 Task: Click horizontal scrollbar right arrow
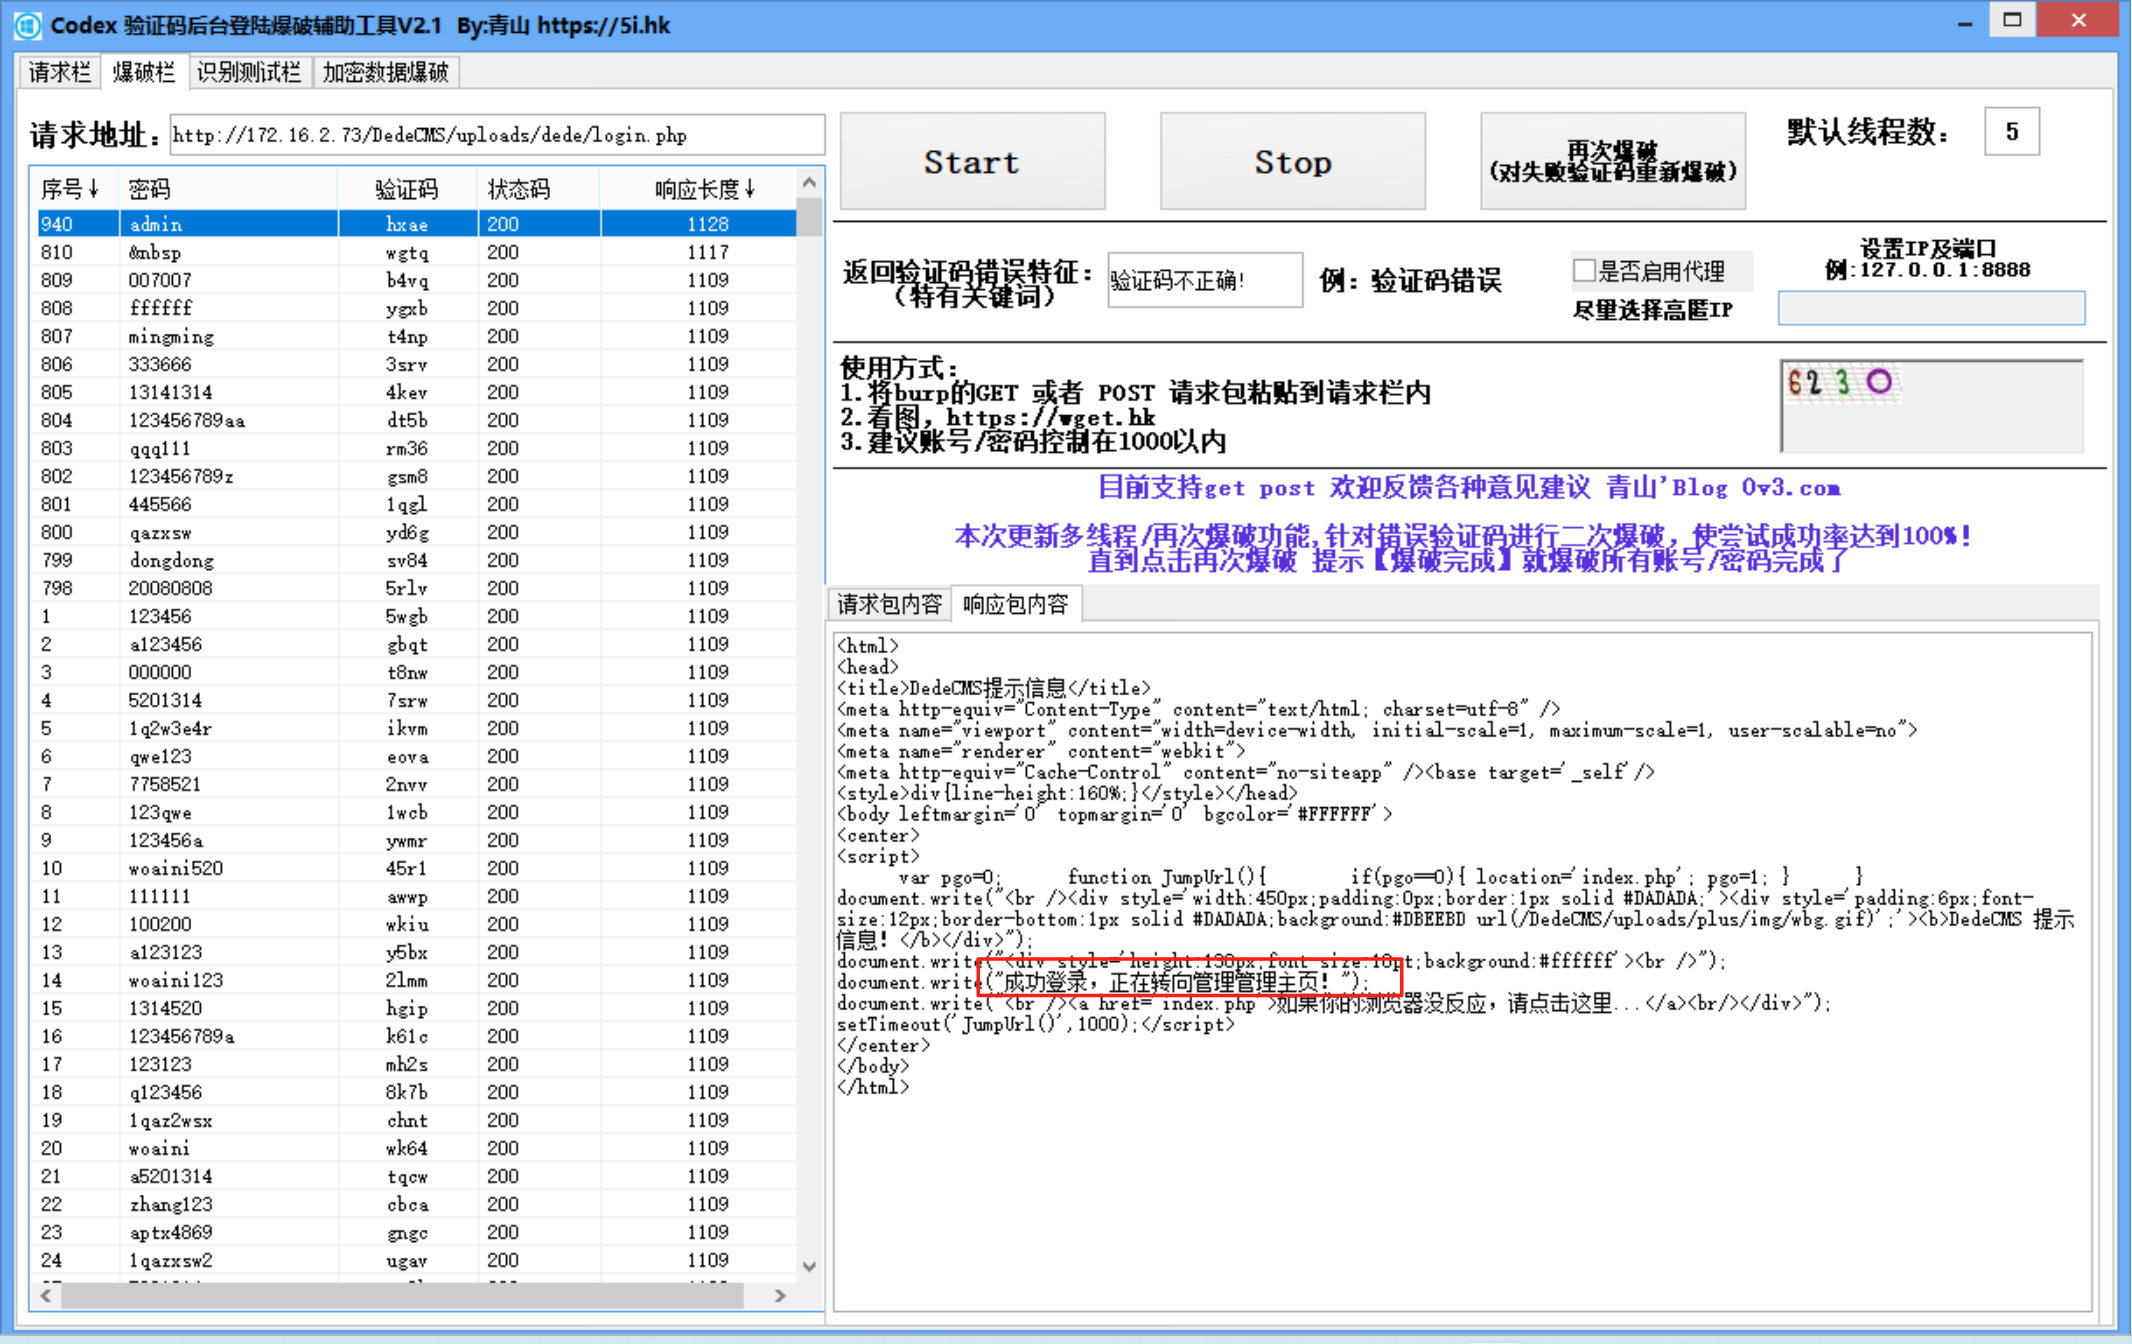(x=780, y=1296)
